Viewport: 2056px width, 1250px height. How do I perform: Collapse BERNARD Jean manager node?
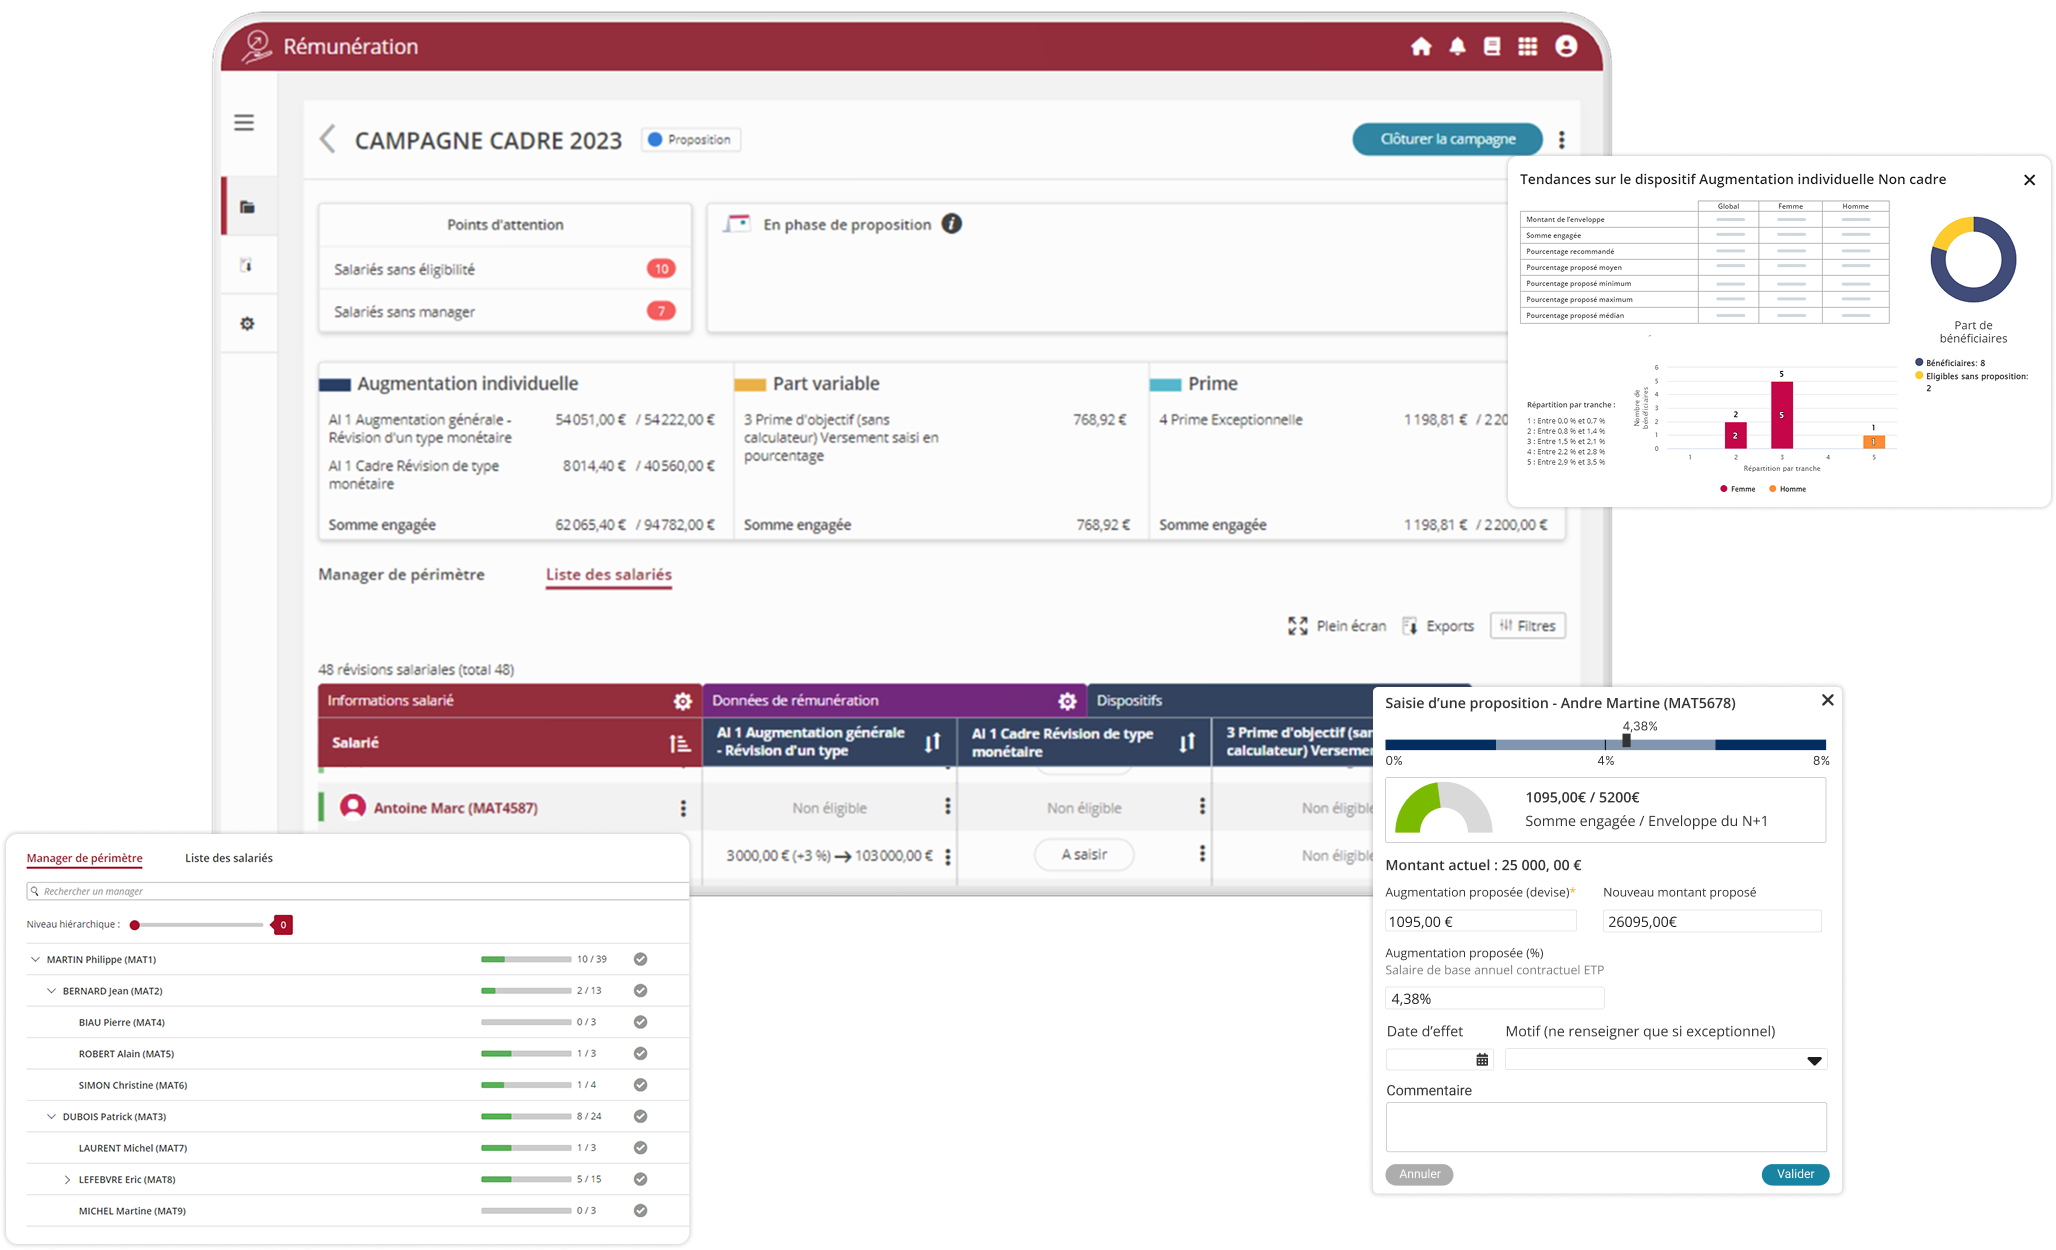click(52, 991)
